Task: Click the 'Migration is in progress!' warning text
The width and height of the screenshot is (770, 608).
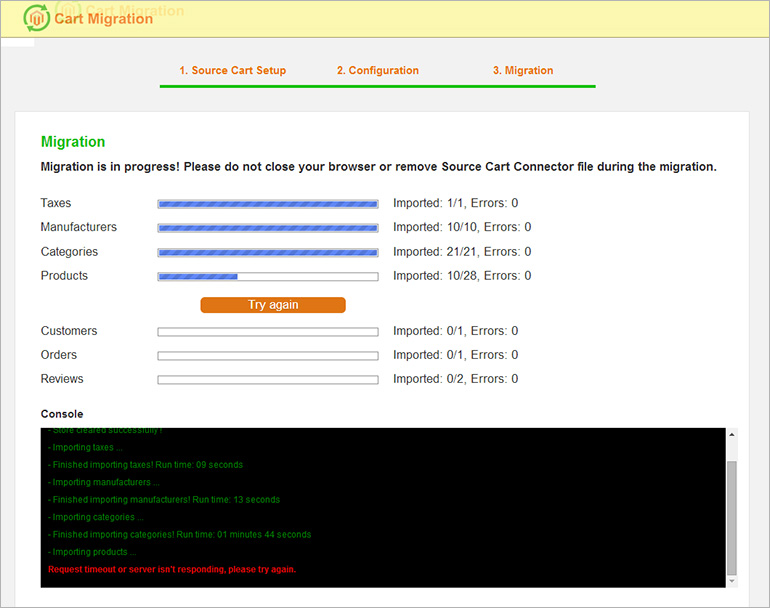Action: [x=378, y=167]
